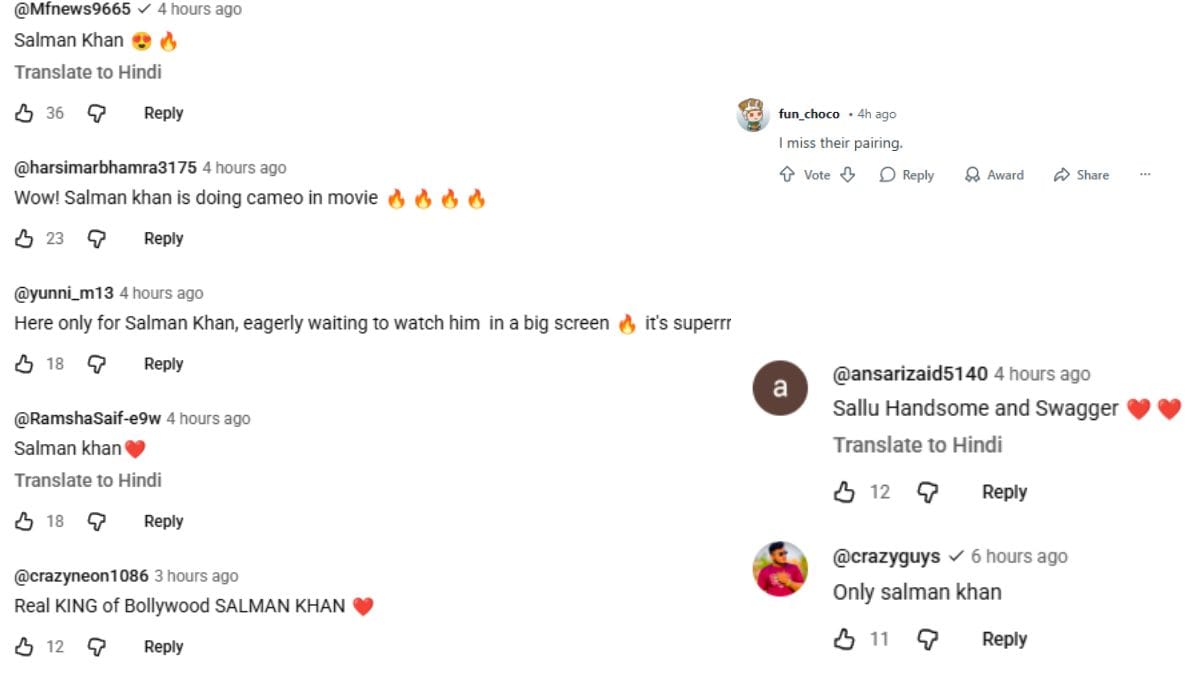Toggle like on @yunni_m13's comment
The image size is (1200, 675).
[26, 364]
